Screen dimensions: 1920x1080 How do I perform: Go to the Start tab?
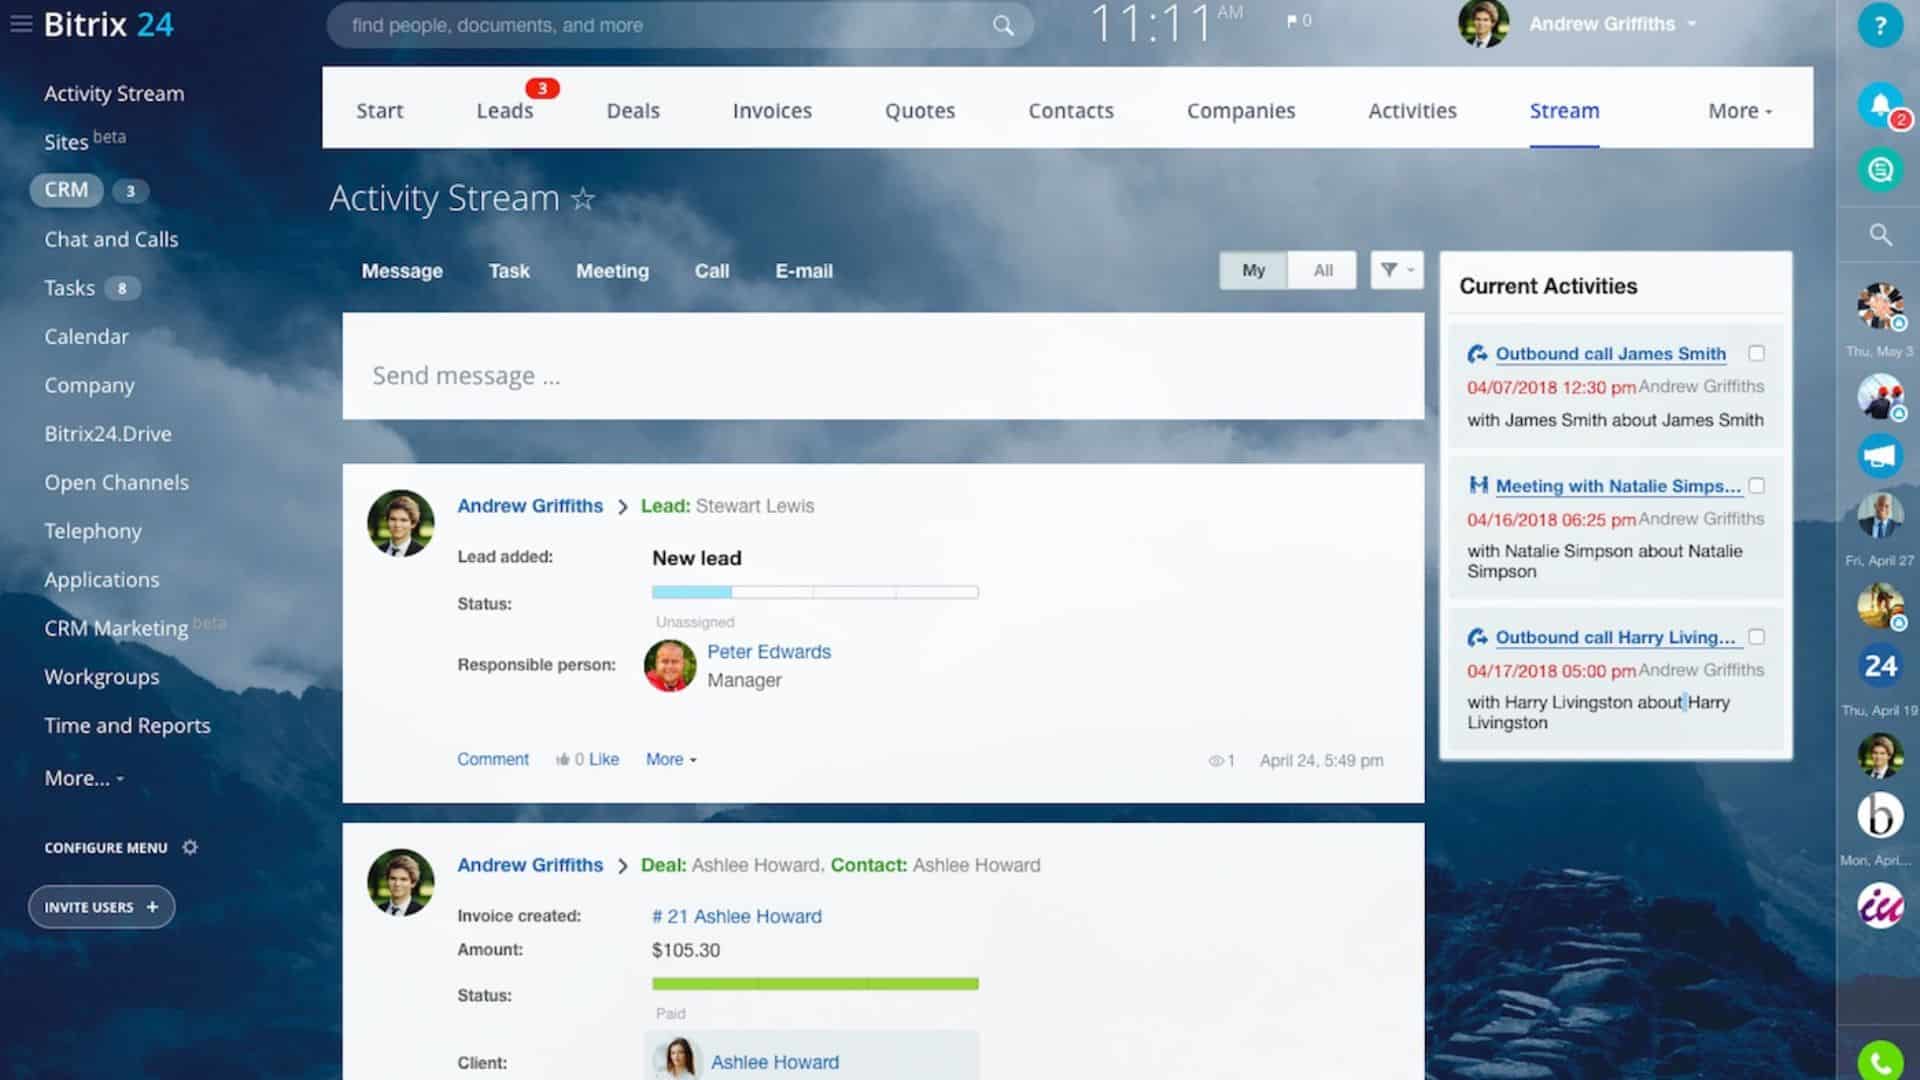tap(380, 111)
